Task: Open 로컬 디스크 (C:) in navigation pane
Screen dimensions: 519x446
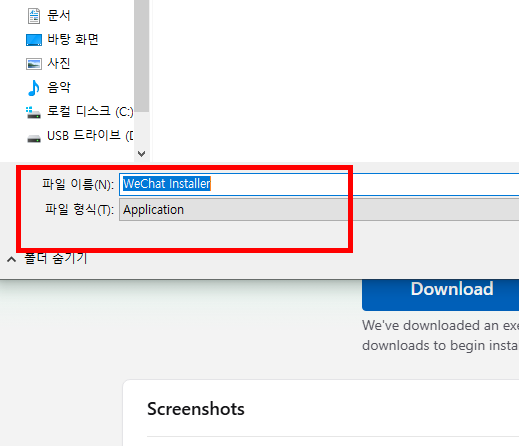Action: click(x=90, y=111)
